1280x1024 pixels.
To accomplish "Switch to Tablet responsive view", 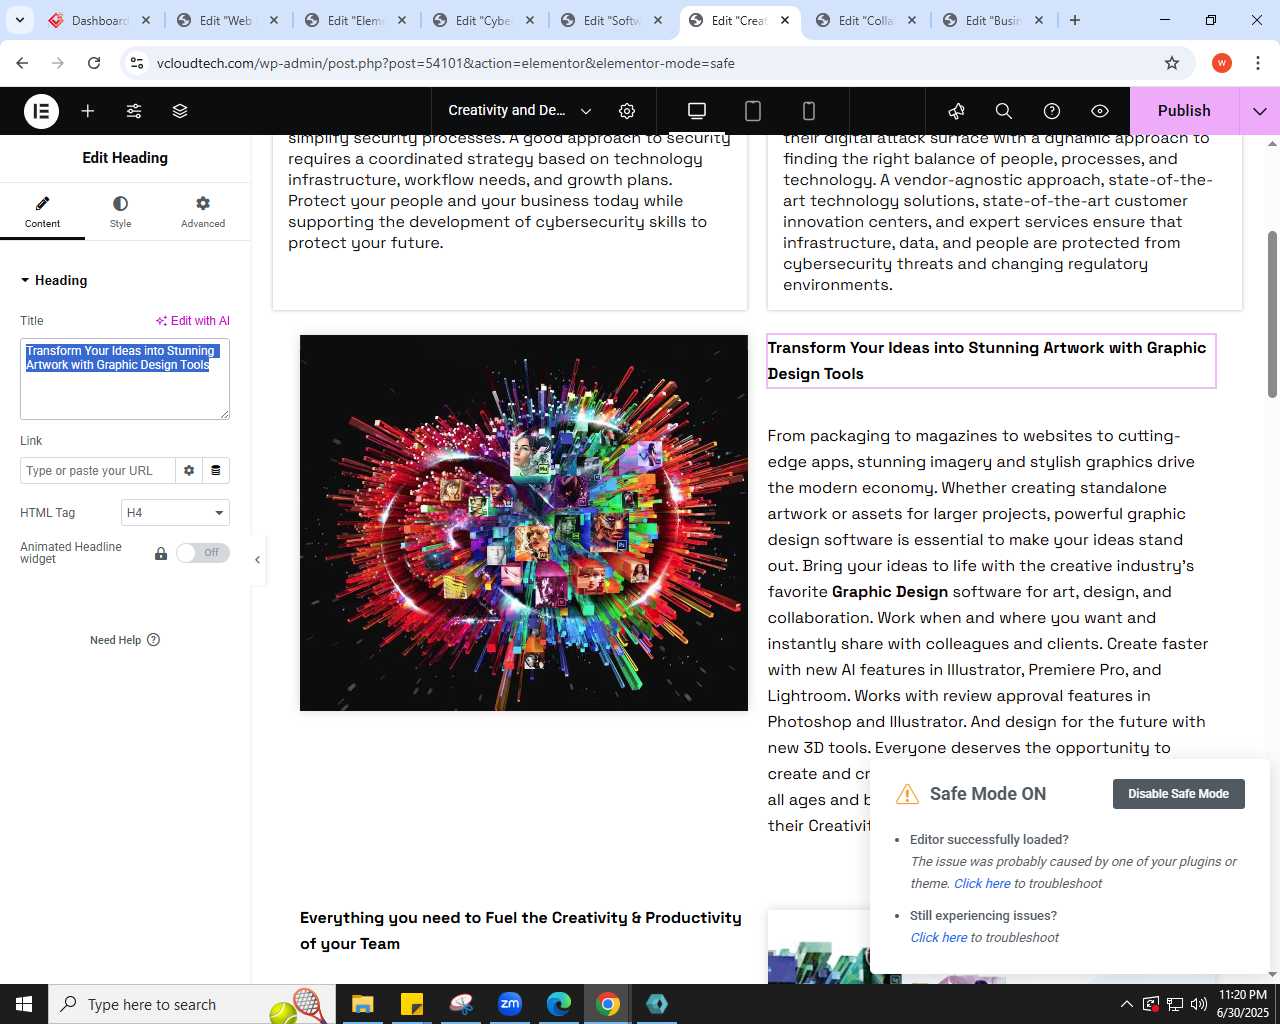I will click(x=753, y=111).
